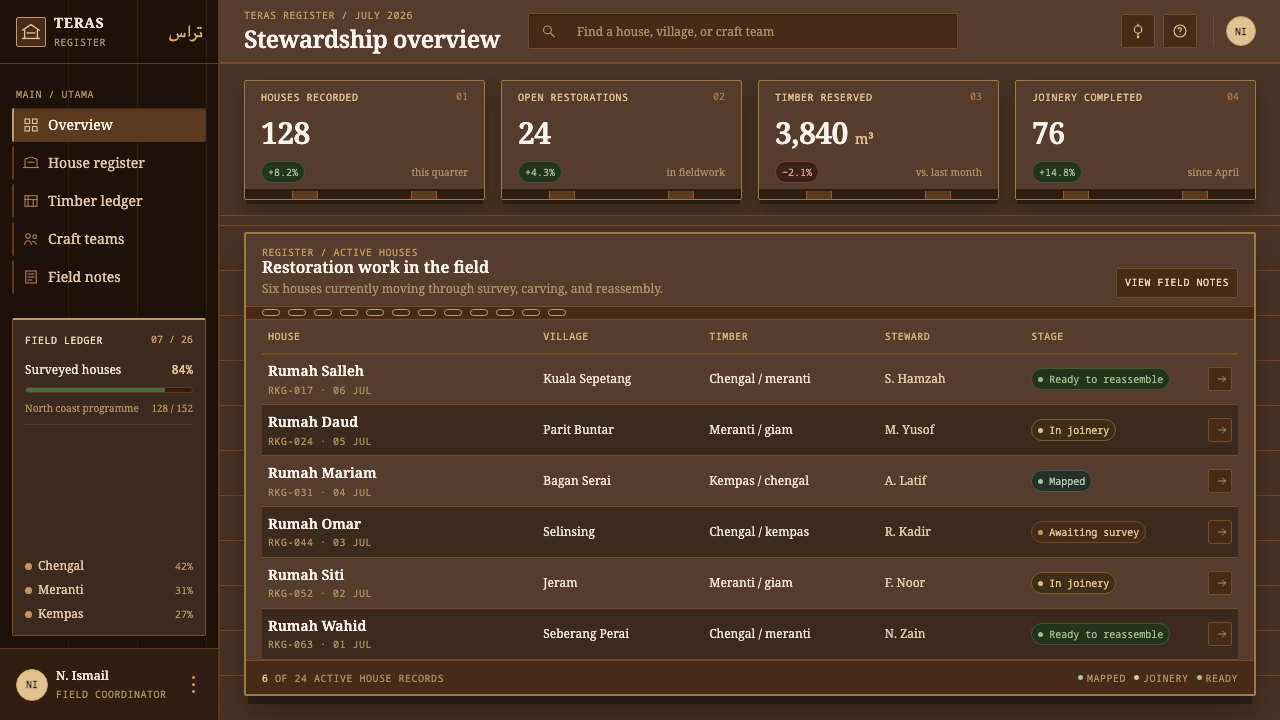Click steward name R. Kadir

(908, 532)
